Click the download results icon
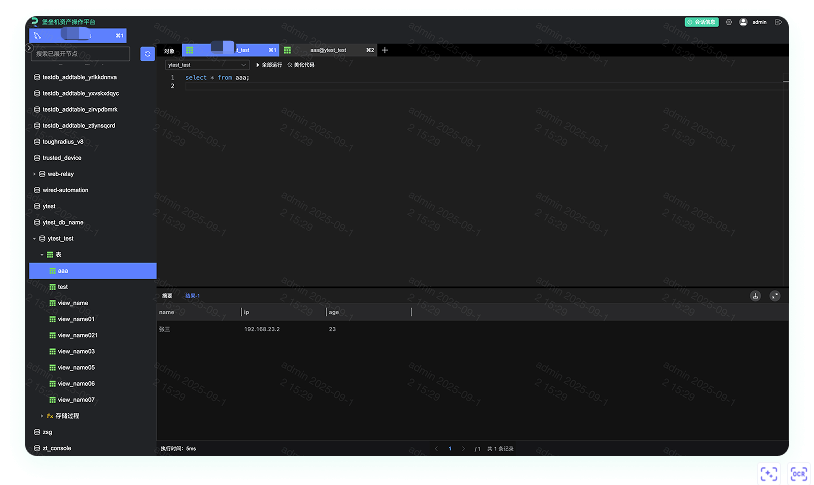 [x=755, y=295]
